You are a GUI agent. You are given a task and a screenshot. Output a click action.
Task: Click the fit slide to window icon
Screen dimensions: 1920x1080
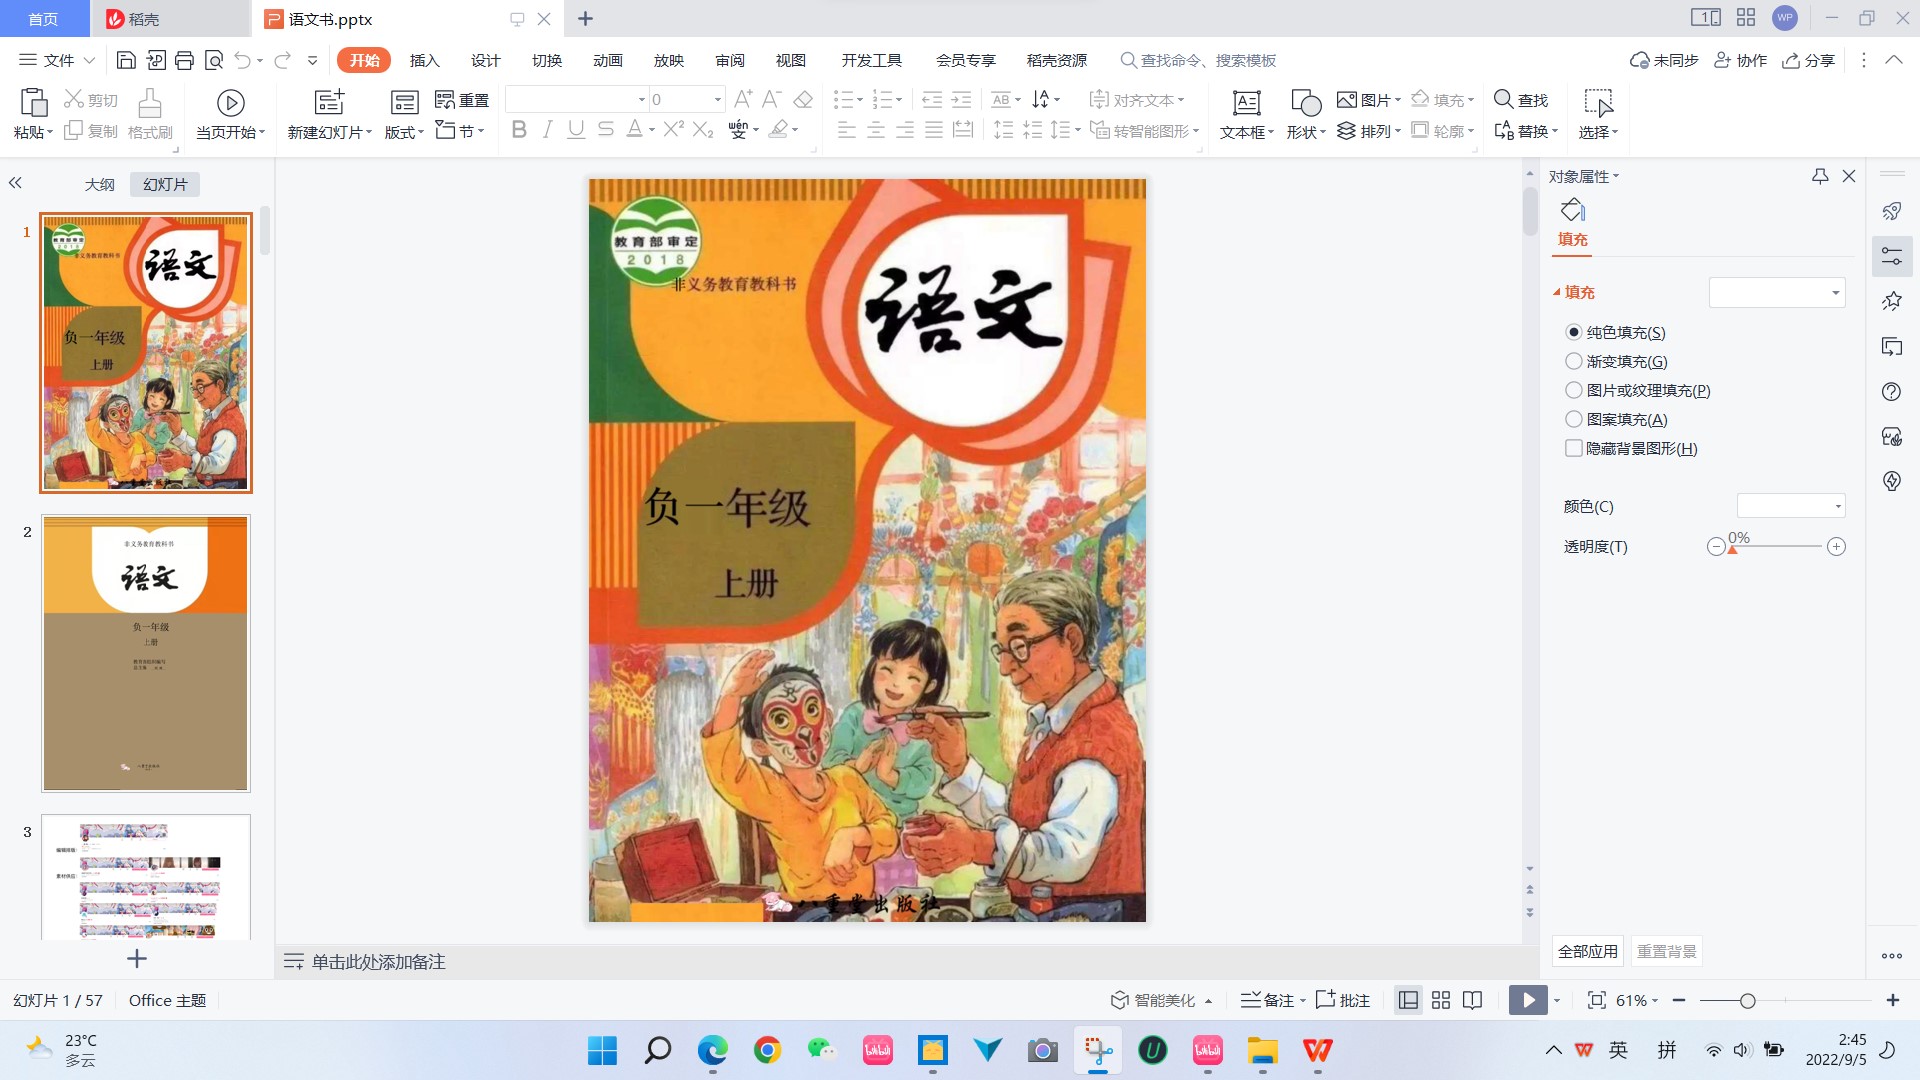pos(1597,1000)
